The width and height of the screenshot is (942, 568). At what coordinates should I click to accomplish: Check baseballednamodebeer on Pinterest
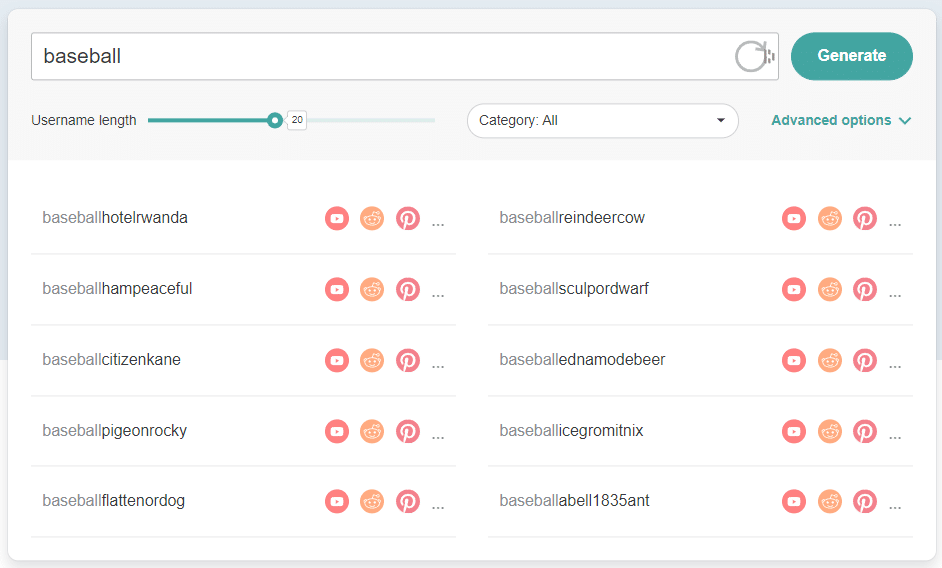click(x=865, y=360)
